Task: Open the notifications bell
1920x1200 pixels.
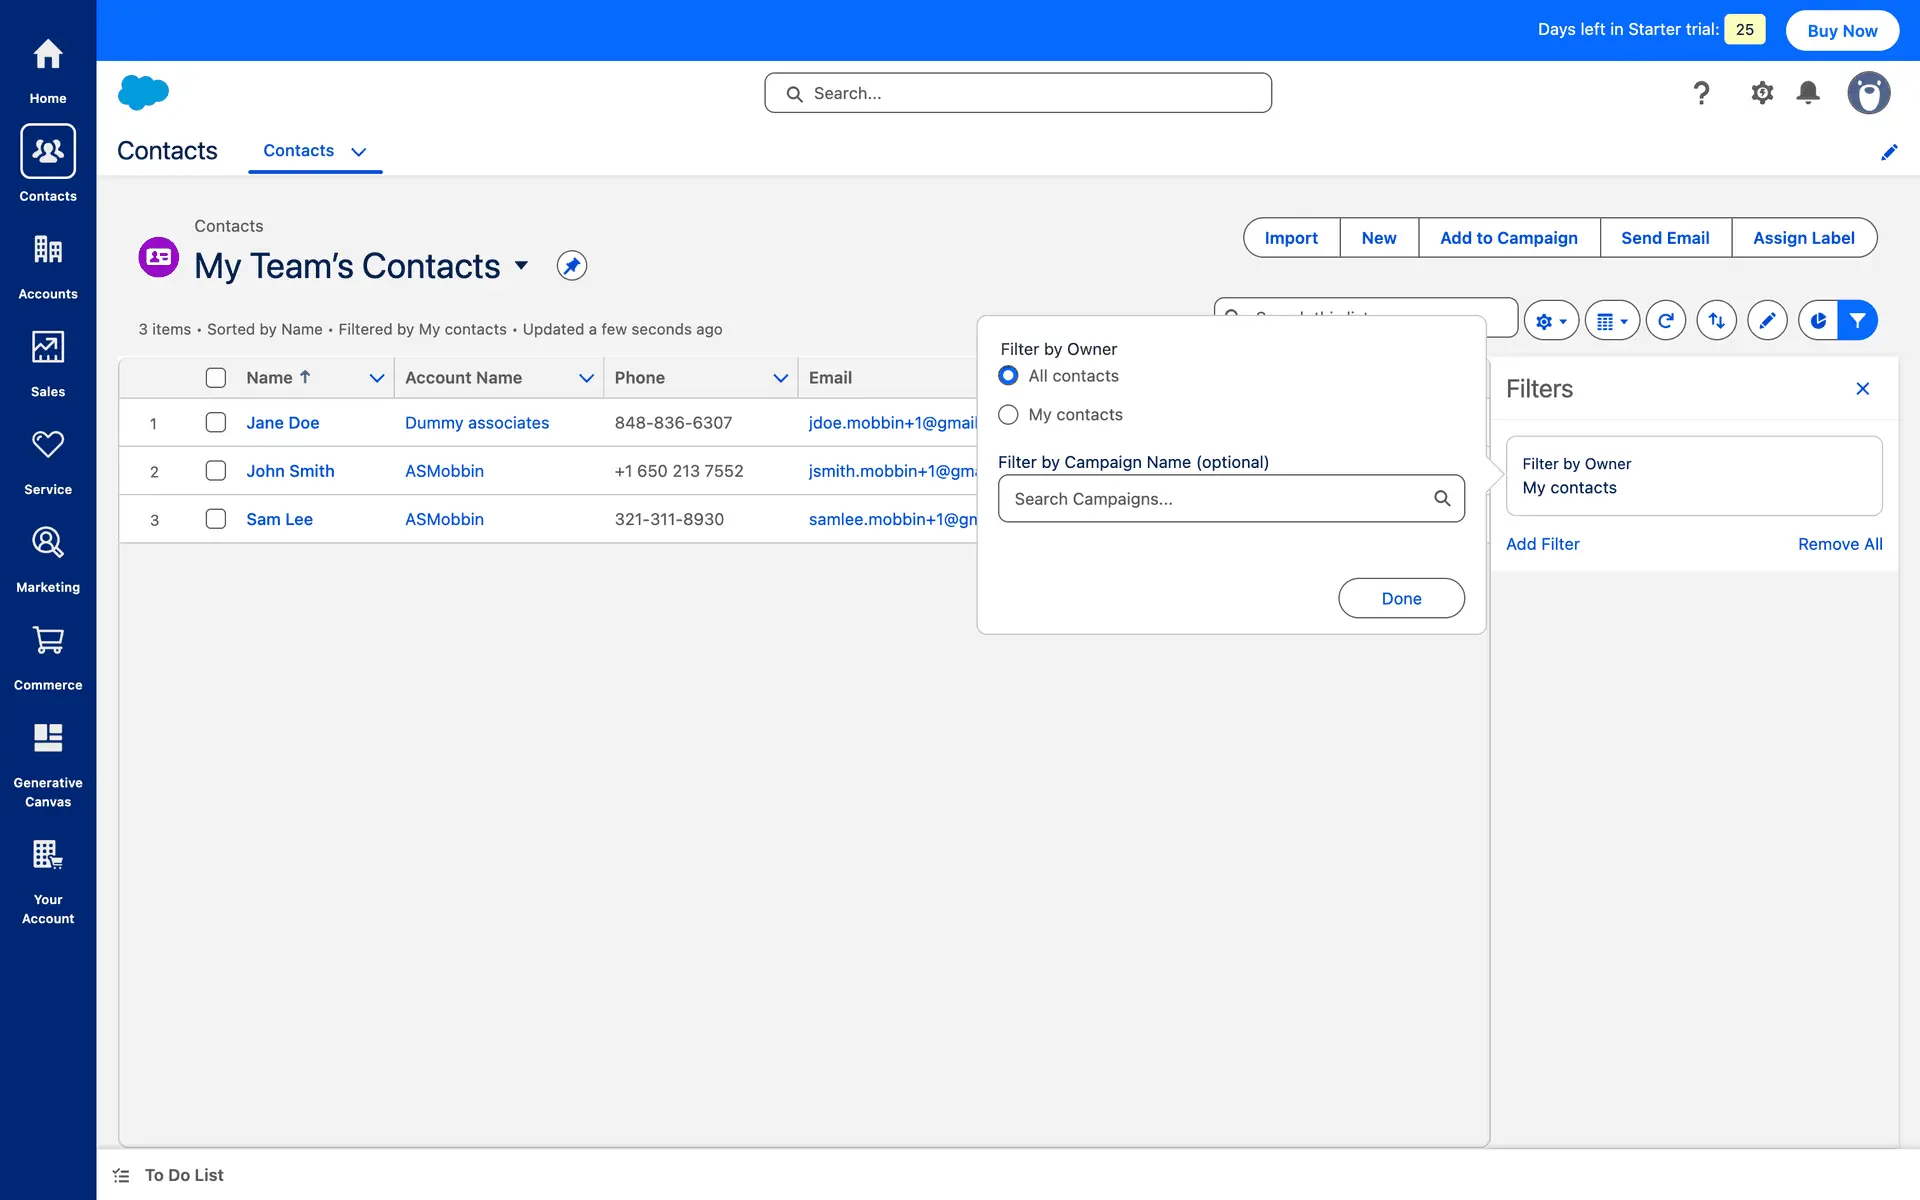Action: coord(1808,93)
